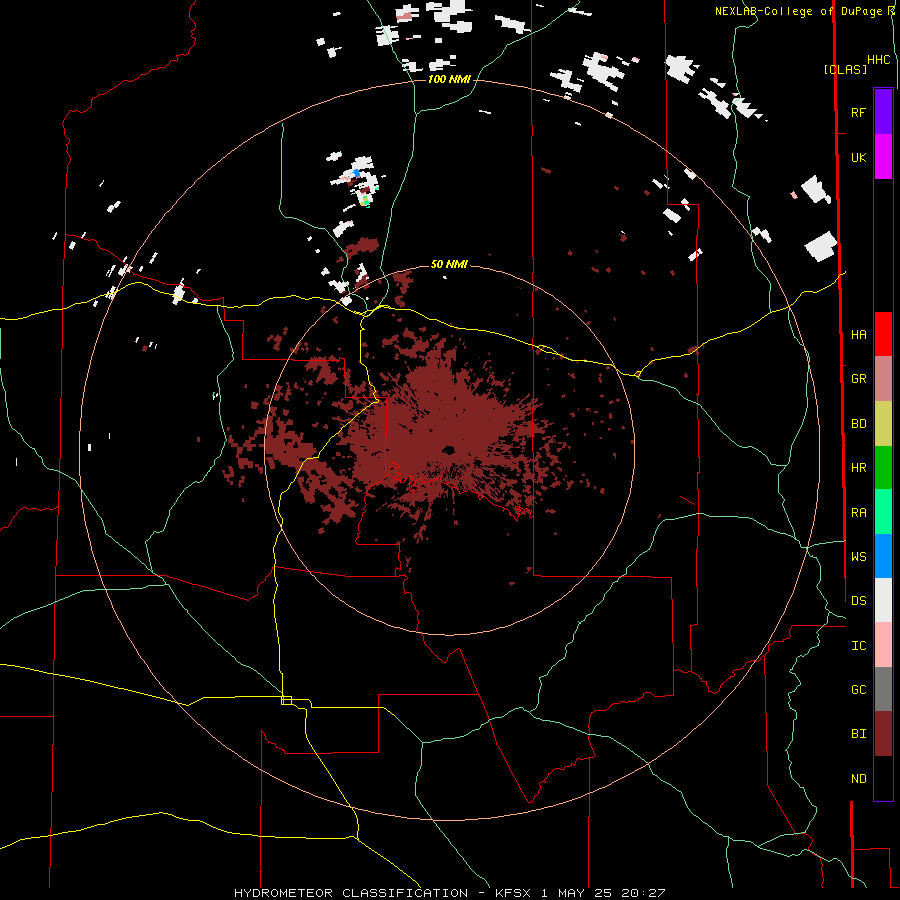Click the UK magenta legend swatch
The image size is (900, 900).
click(883, 157)
